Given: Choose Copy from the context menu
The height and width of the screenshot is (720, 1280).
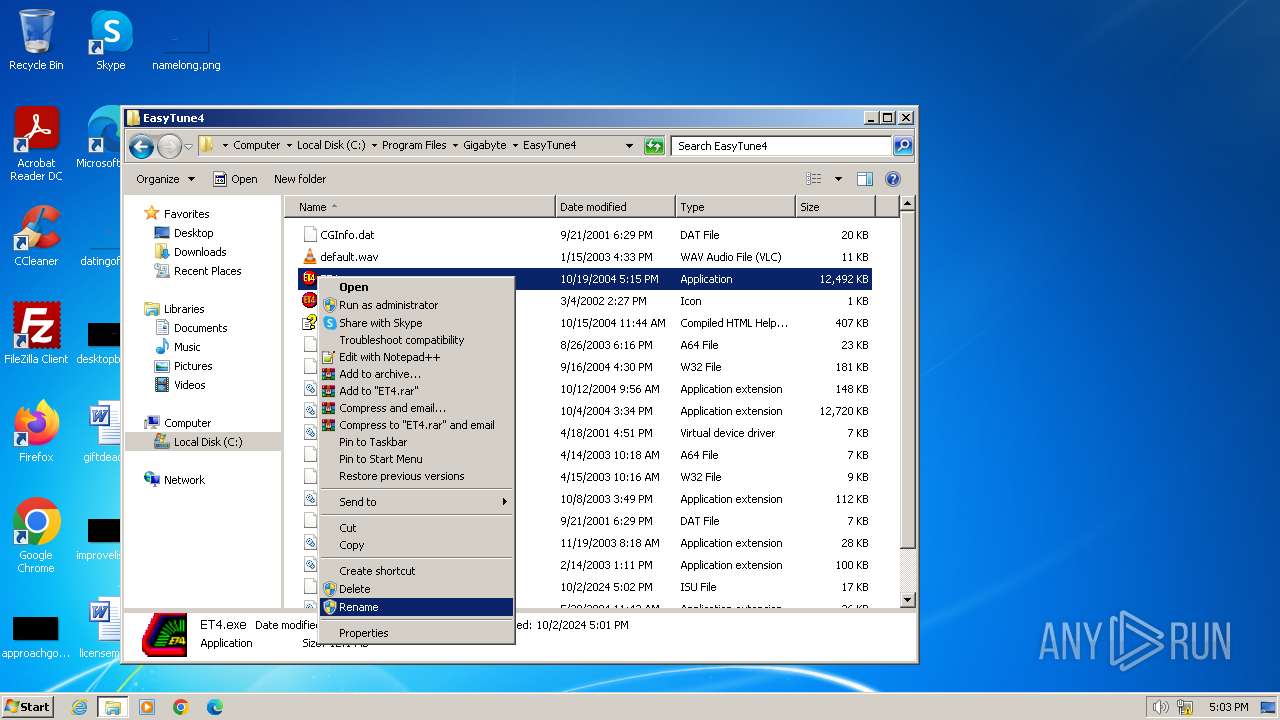Looking at the screenshot, I should click(416, 545).
